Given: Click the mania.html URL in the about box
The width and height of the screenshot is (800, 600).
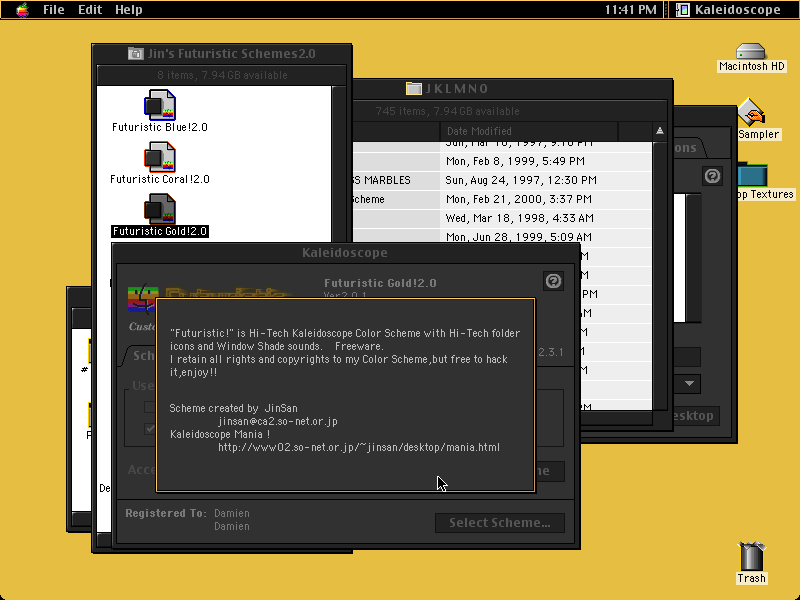Looking at the screenshot, I should click(359, 447).
